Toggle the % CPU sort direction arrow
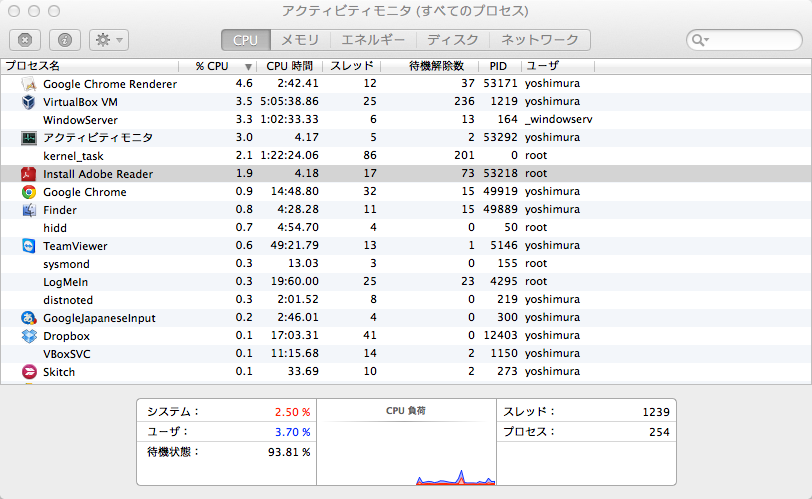 coord(248,67)
